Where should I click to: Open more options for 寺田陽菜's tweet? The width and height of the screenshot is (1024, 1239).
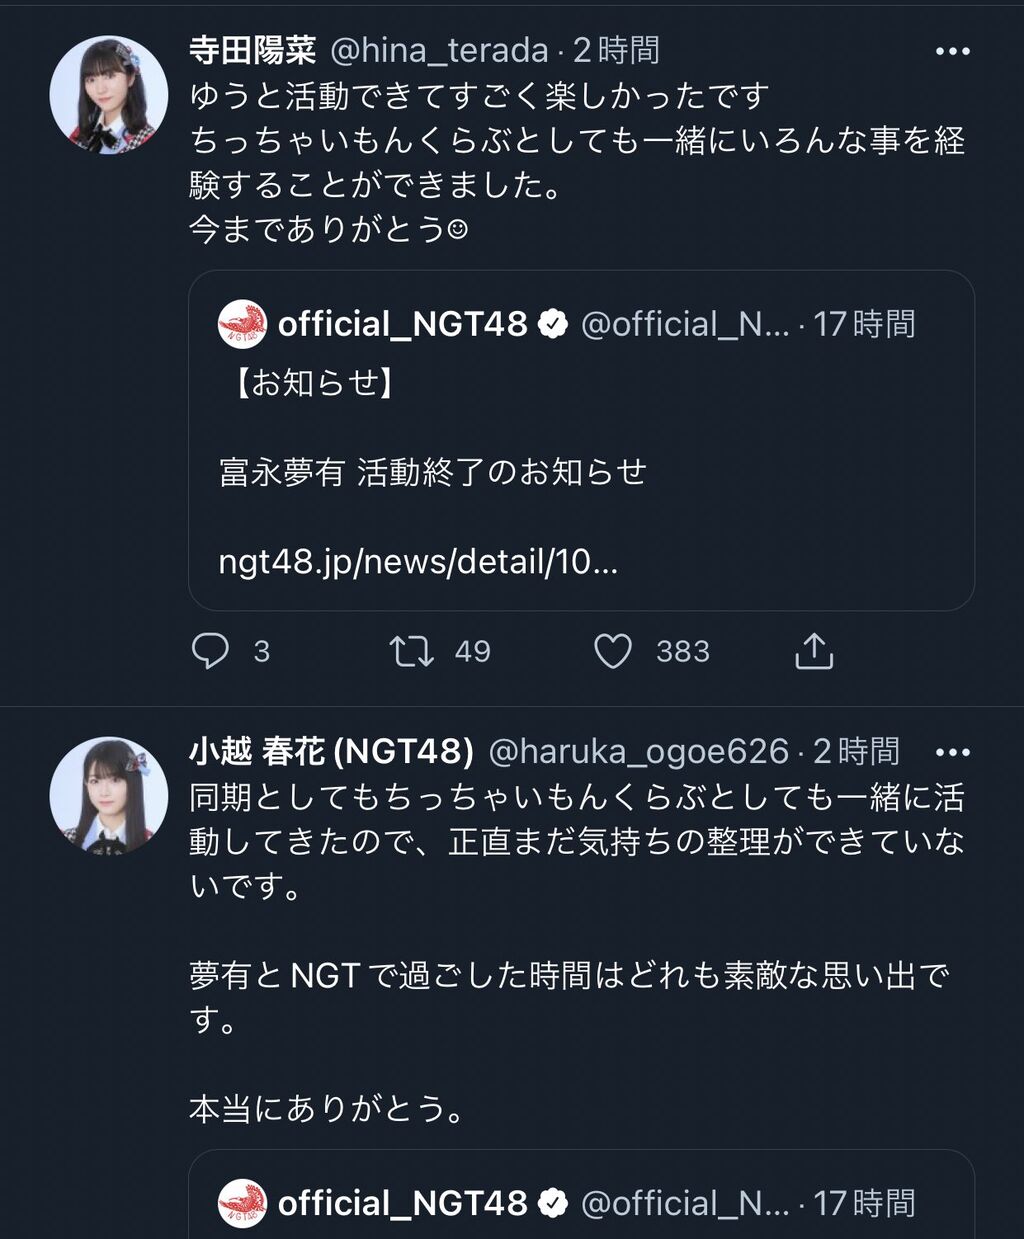(x=952, y=51)
